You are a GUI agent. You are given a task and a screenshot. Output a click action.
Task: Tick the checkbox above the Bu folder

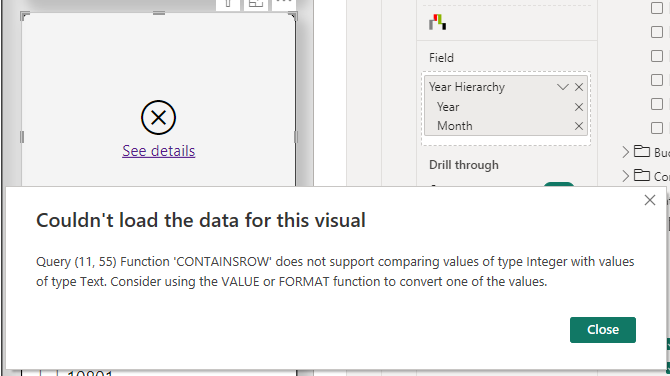click(657, 128)
